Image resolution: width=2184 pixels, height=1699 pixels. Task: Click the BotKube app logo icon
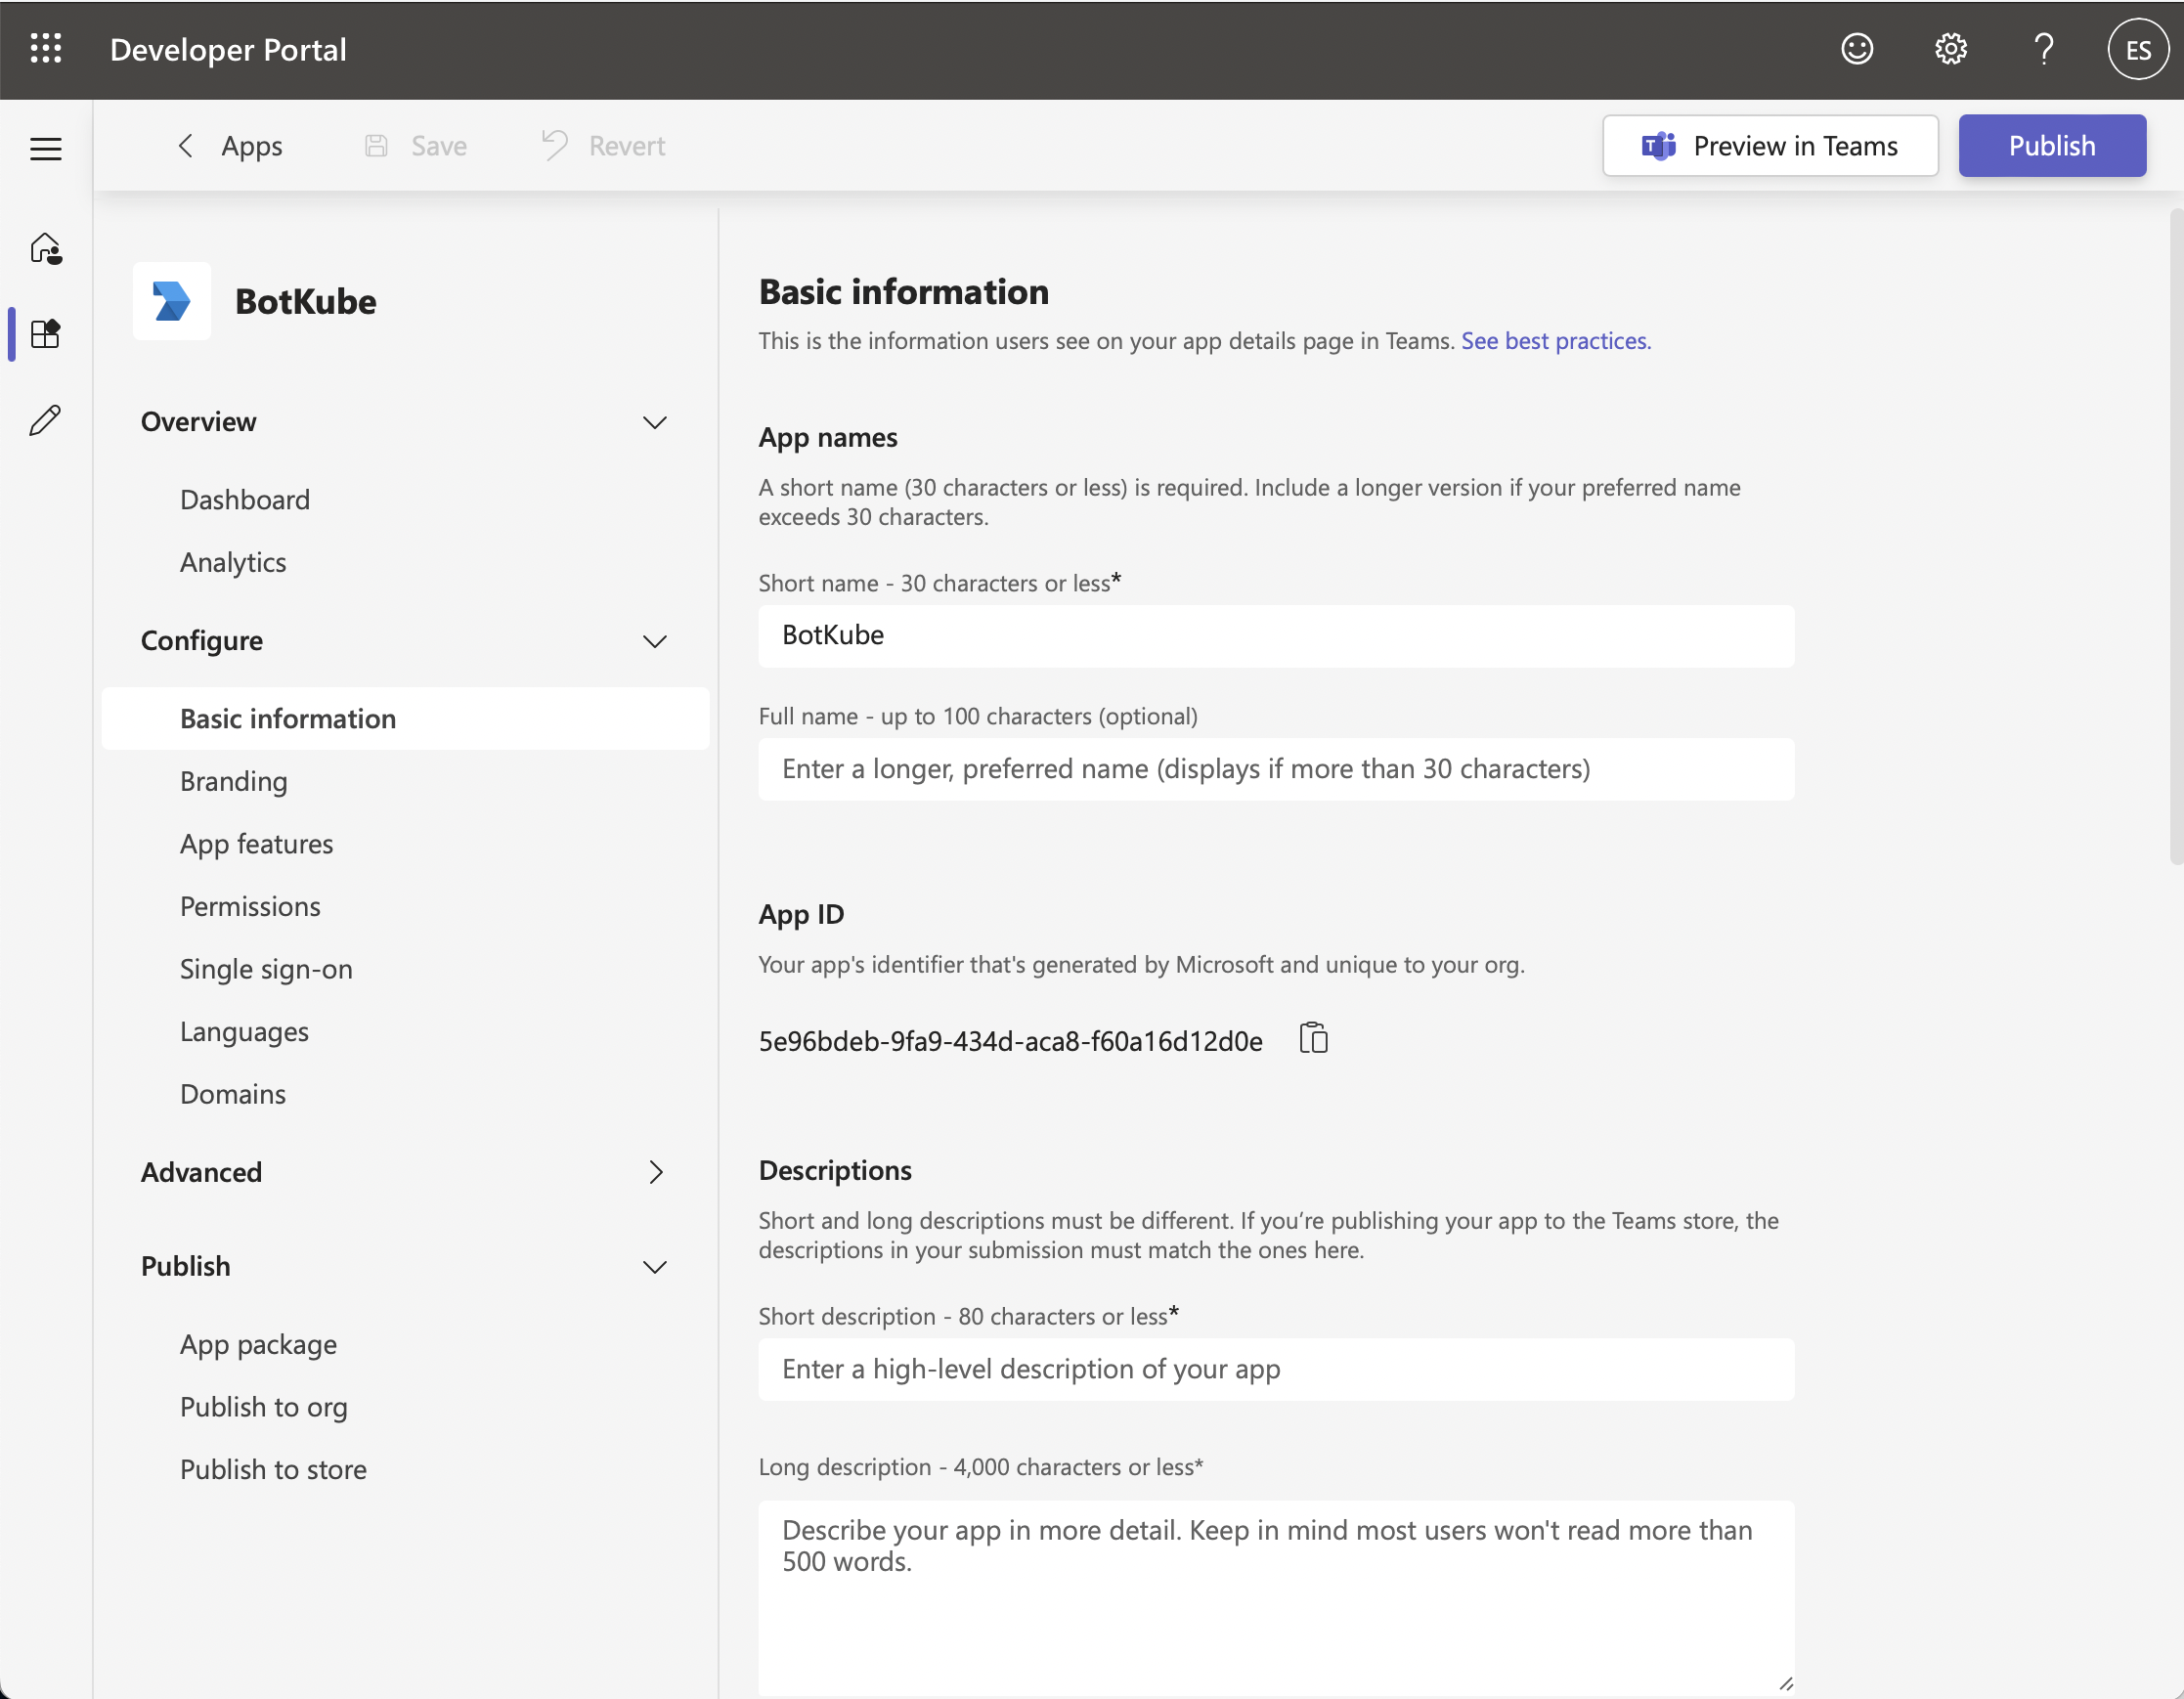click(x=174, y=298)
